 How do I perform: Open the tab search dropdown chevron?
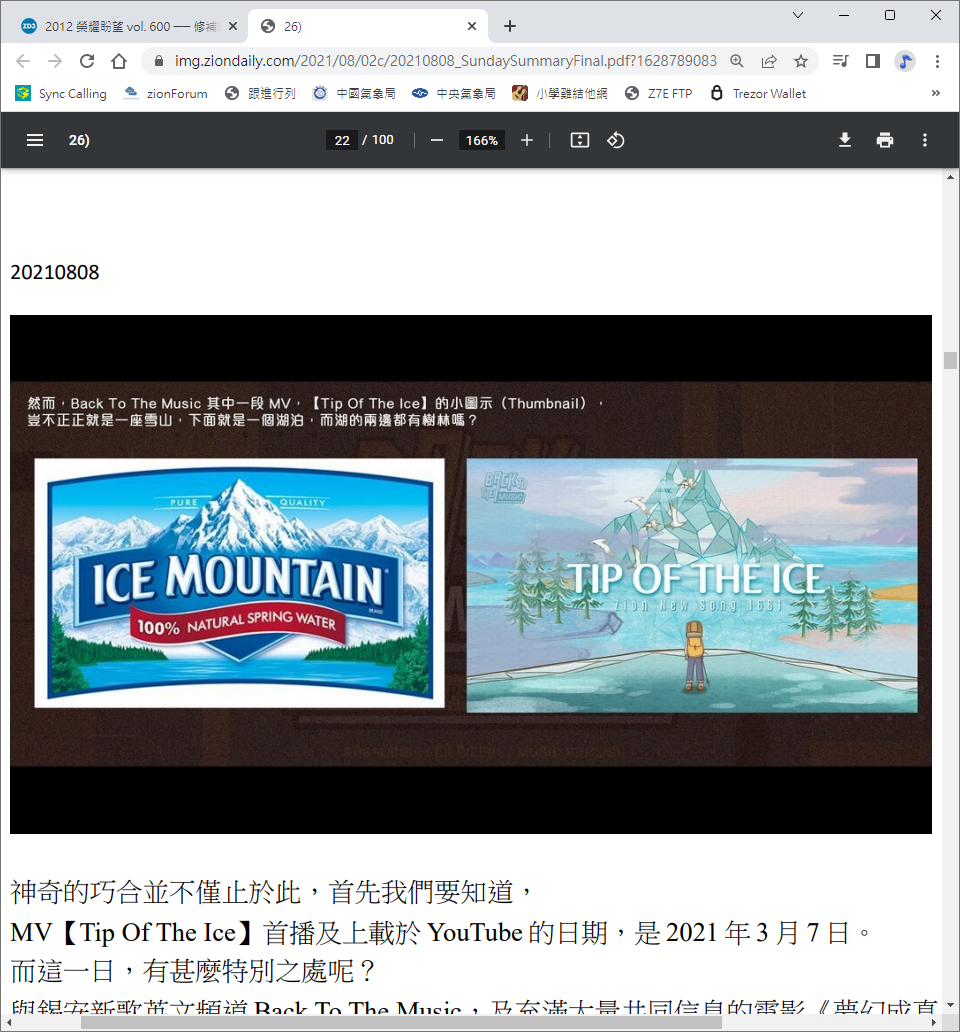coord(798,15)
